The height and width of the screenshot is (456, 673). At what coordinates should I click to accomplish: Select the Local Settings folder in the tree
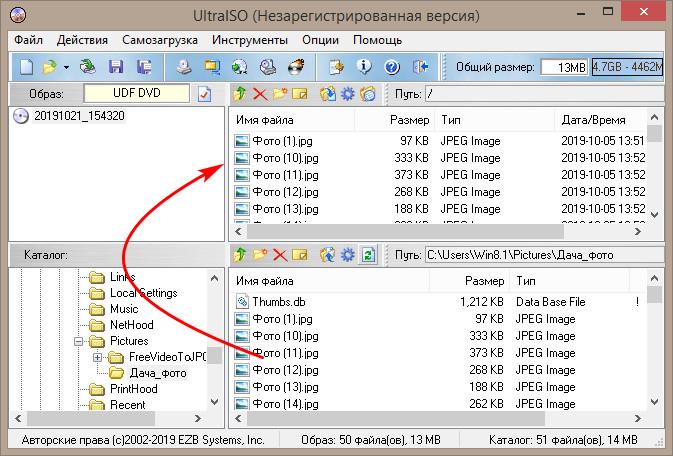click(x=143, y=293)
